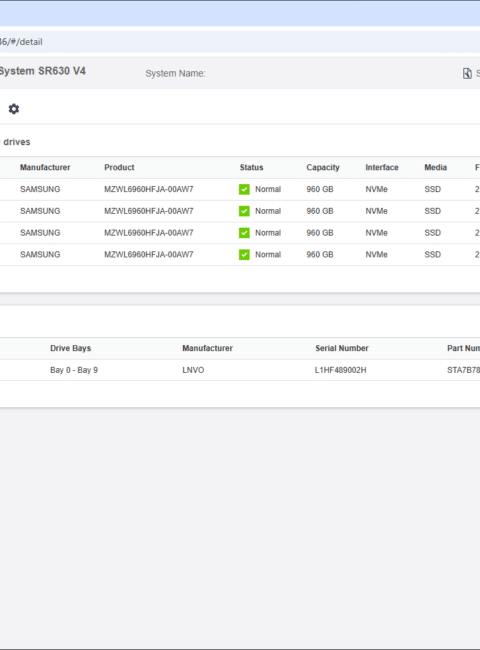
Task: Click the green status checkmark of fourth drive
Action: [x=244, y=255]
